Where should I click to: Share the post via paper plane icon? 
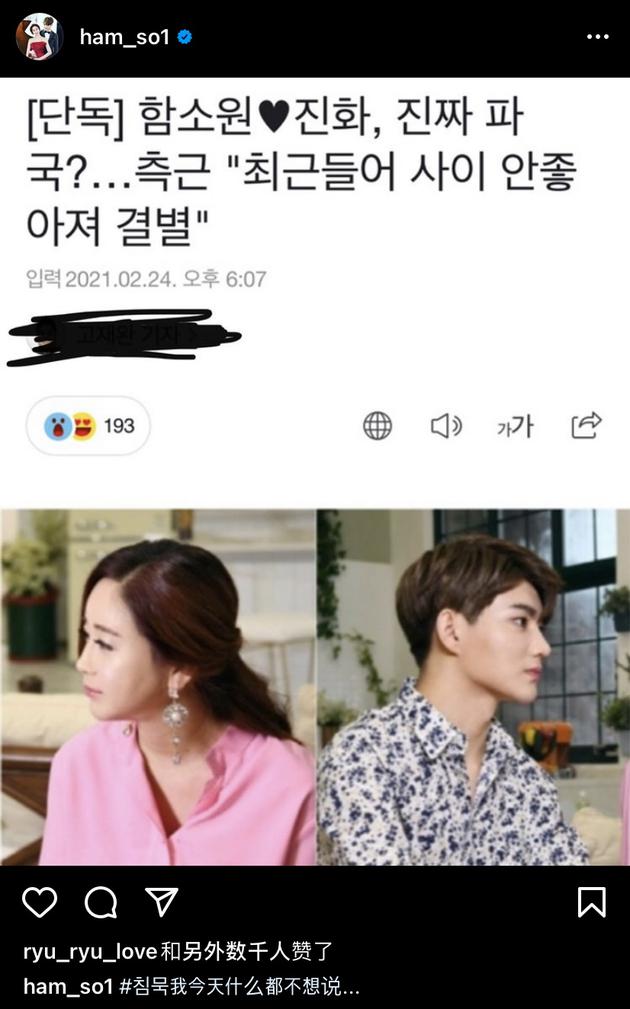pos(161,902)
